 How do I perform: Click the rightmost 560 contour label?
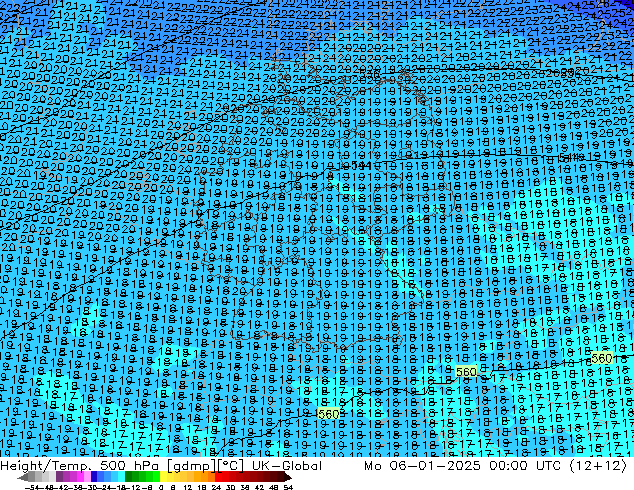601,359
